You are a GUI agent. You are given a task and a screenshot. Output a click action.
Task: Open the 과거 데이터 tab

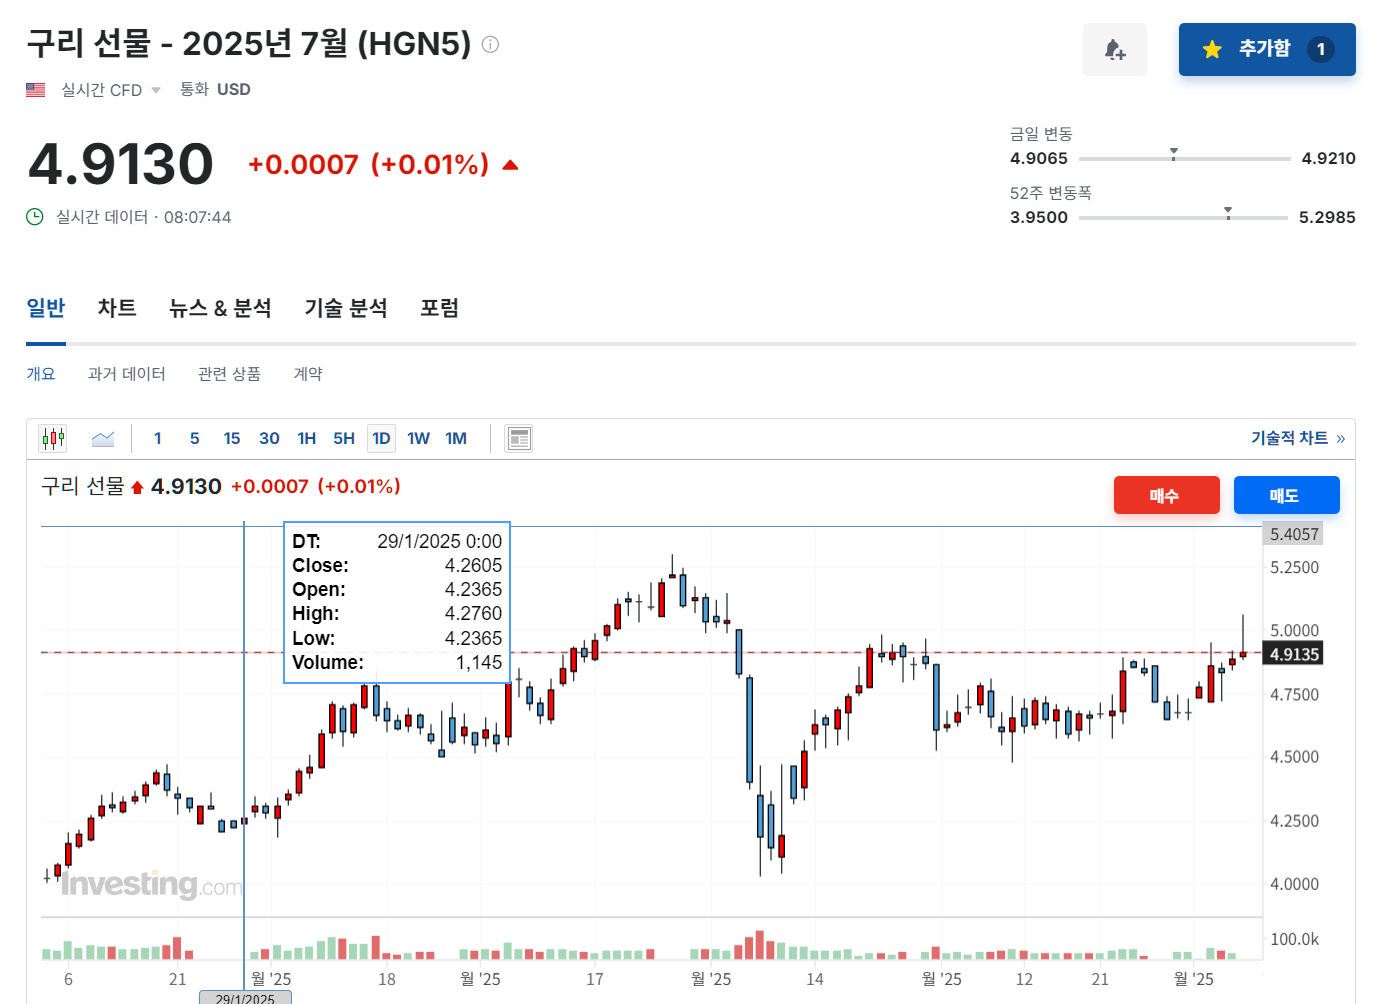pos(127,373)
